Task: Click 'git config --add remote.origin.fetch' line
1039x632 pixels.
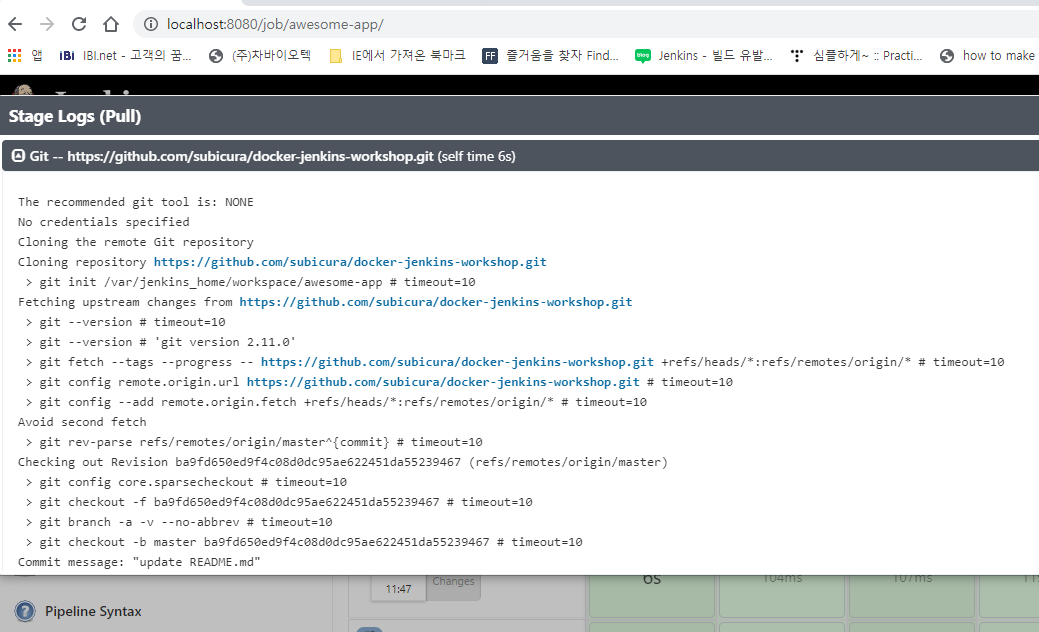Action: 335,402
